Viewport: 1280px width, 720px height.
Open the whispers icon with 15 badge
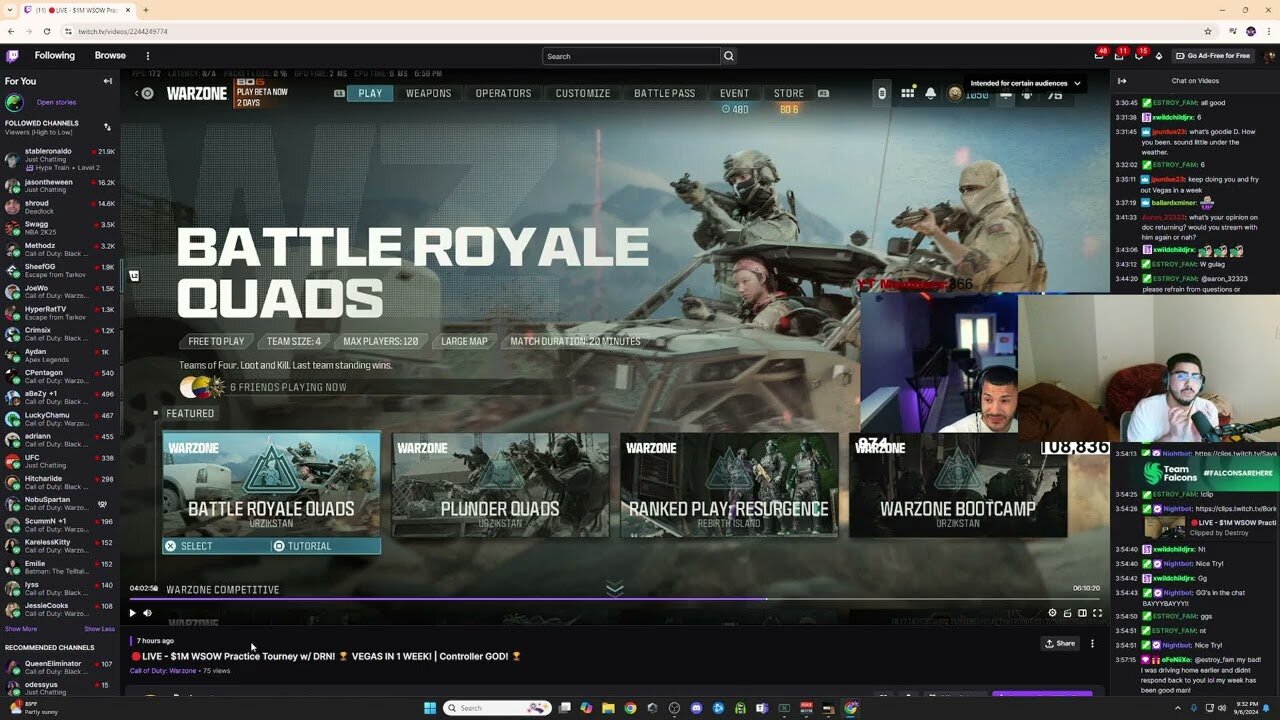coord(1138,56)
